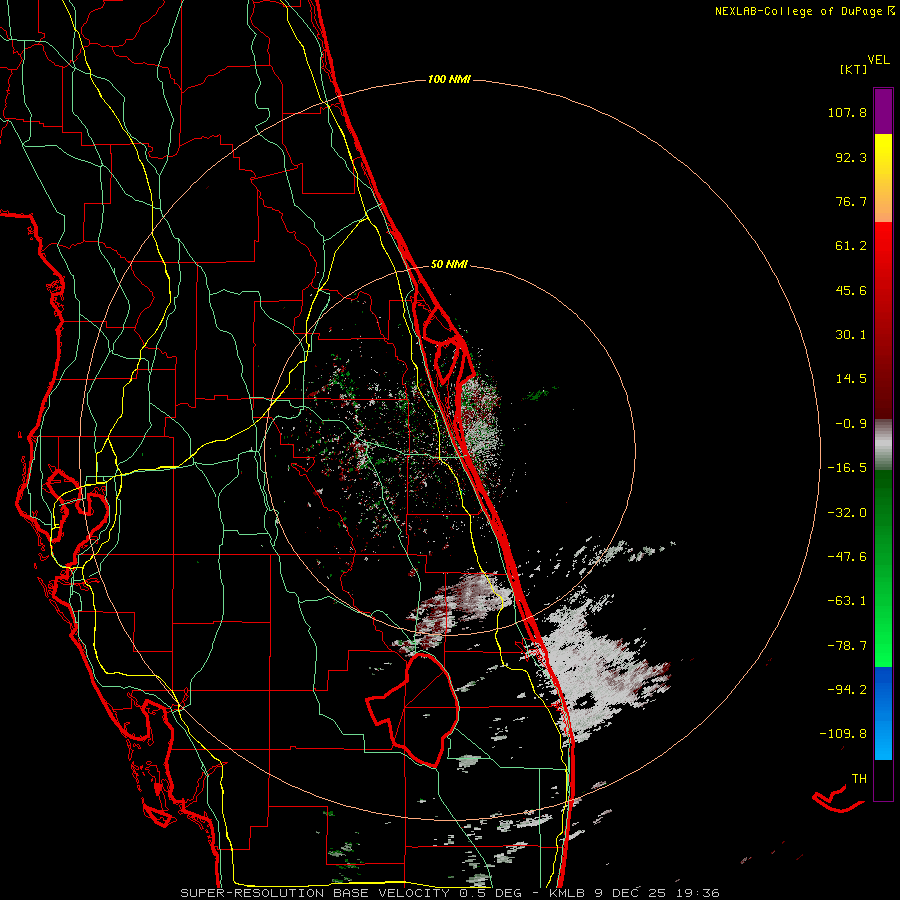Select the 45.6 velocity scale value

coord(851,290)
